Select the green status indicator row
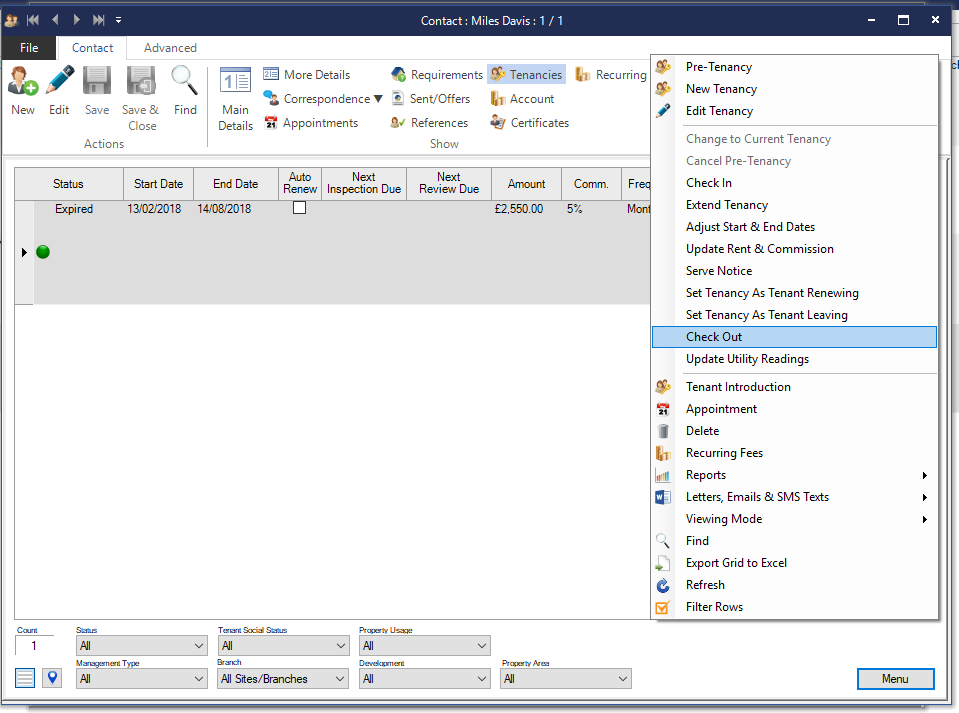 pyautogui.click(x=43, y=252)
